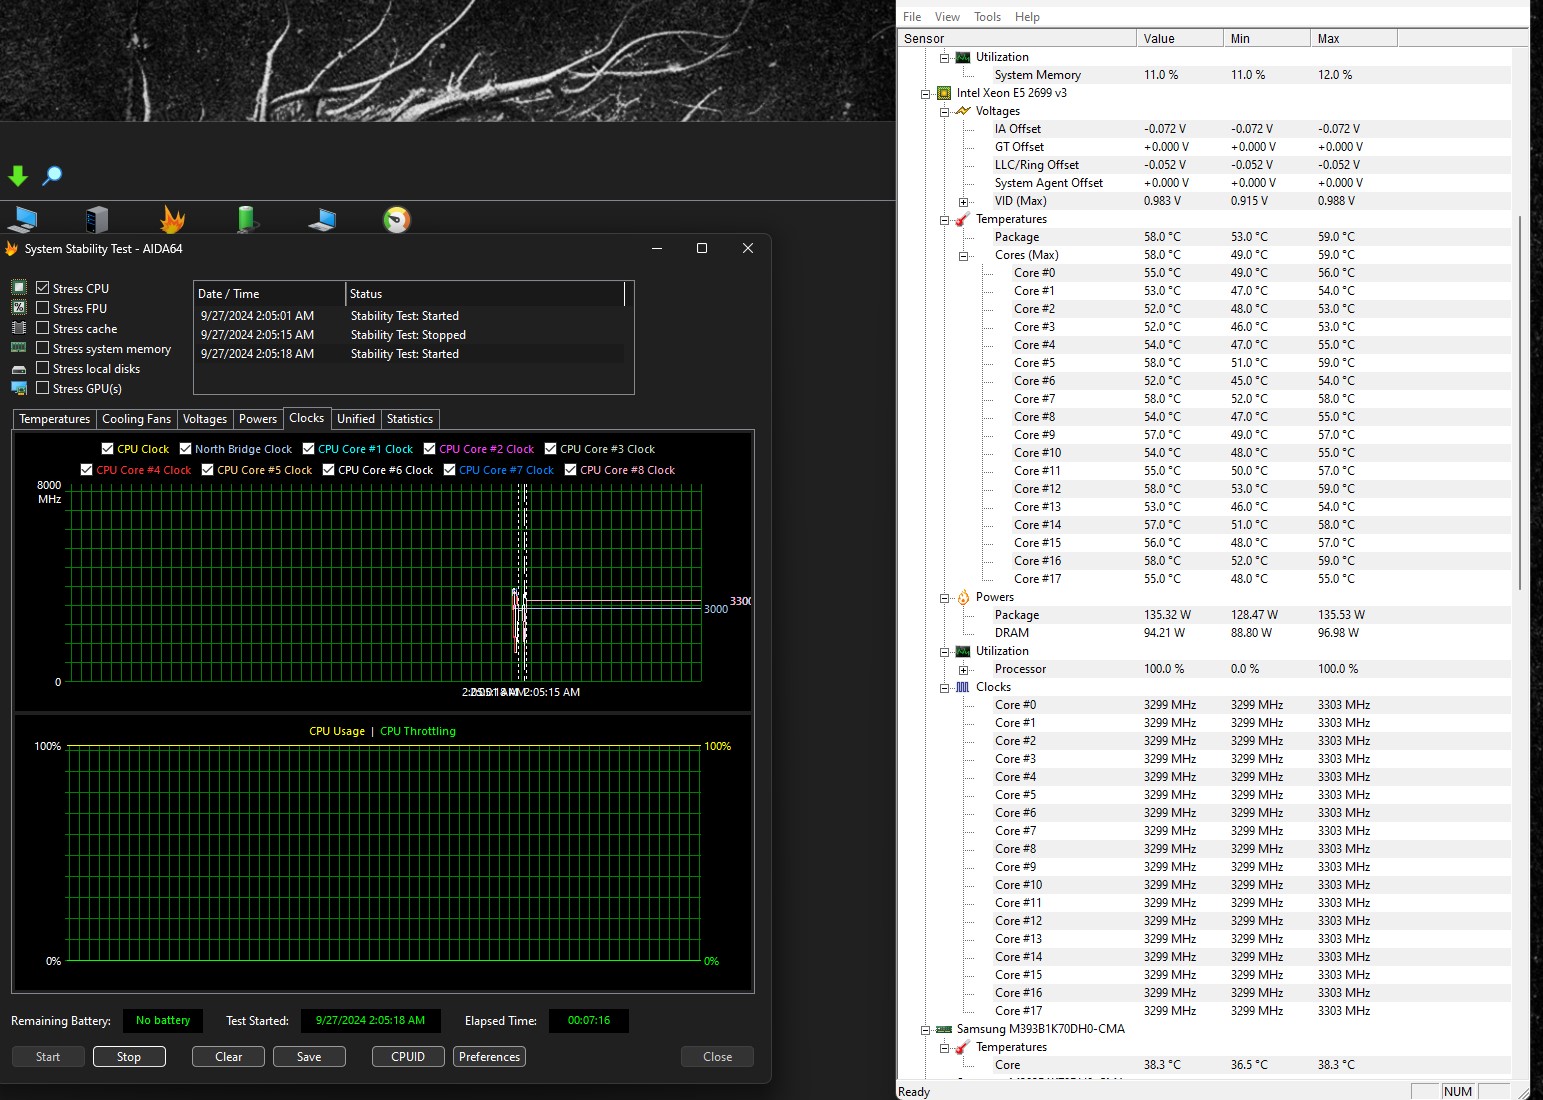The image size is (1543, 1100).
Task: Open the gauge benchmark icon in AIDA64 toolbar
Action: (x=397, y=219)
